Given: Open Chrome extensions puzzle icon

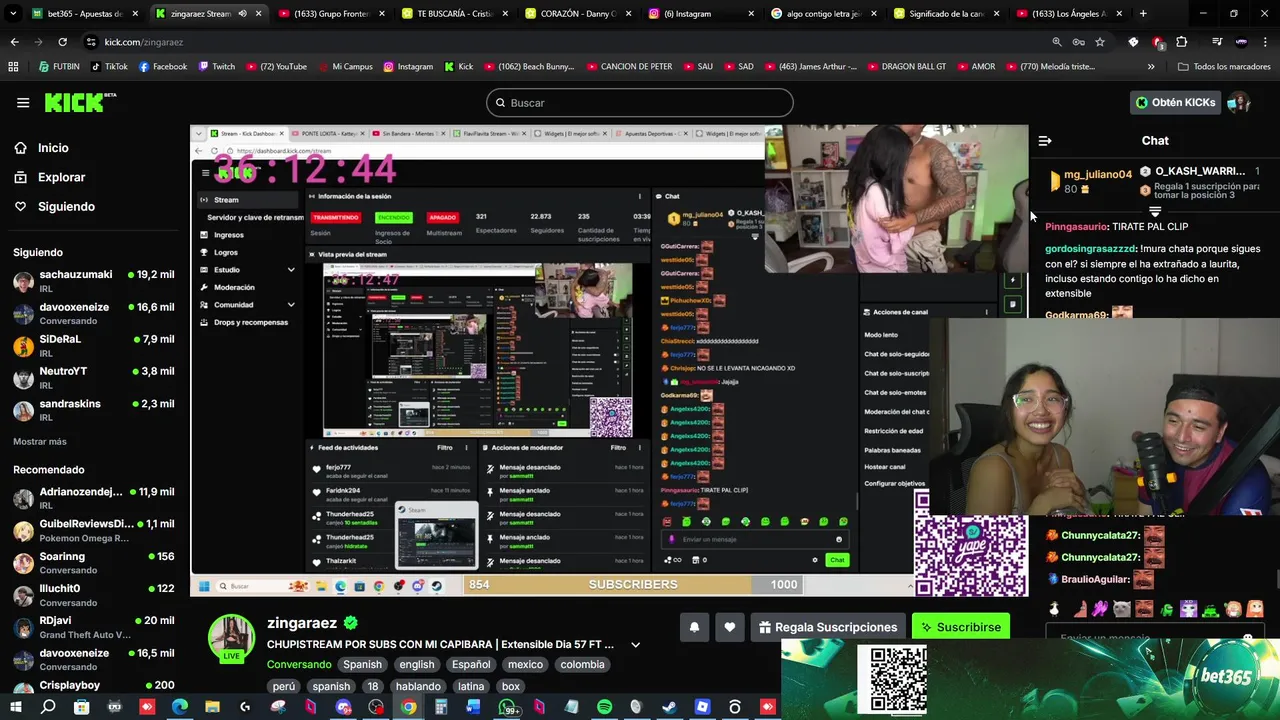Looking at the screenshot, I should [1182, 42].
